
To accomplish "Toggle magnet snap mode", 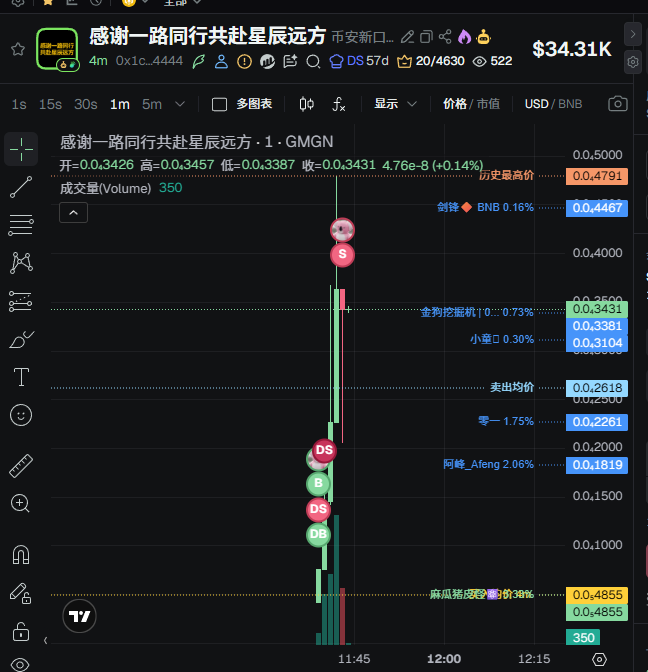I will coord(21,555).
